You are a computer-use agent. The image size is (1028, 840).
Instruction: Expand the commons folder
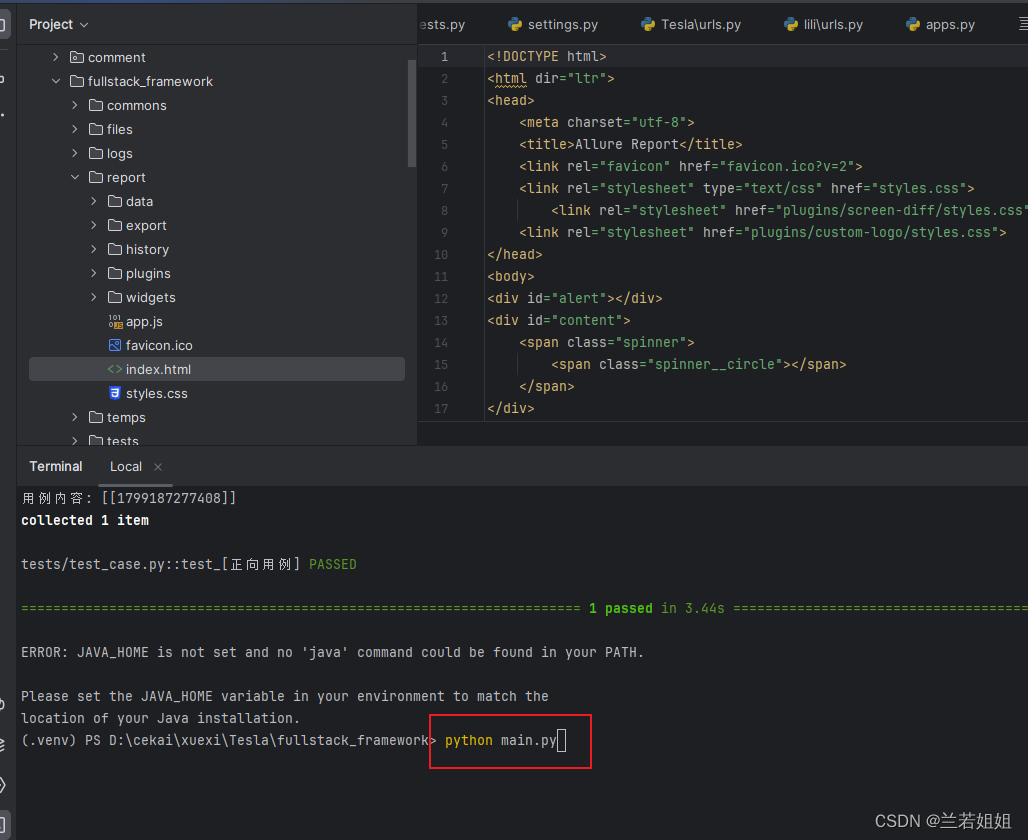click(75, 105)
